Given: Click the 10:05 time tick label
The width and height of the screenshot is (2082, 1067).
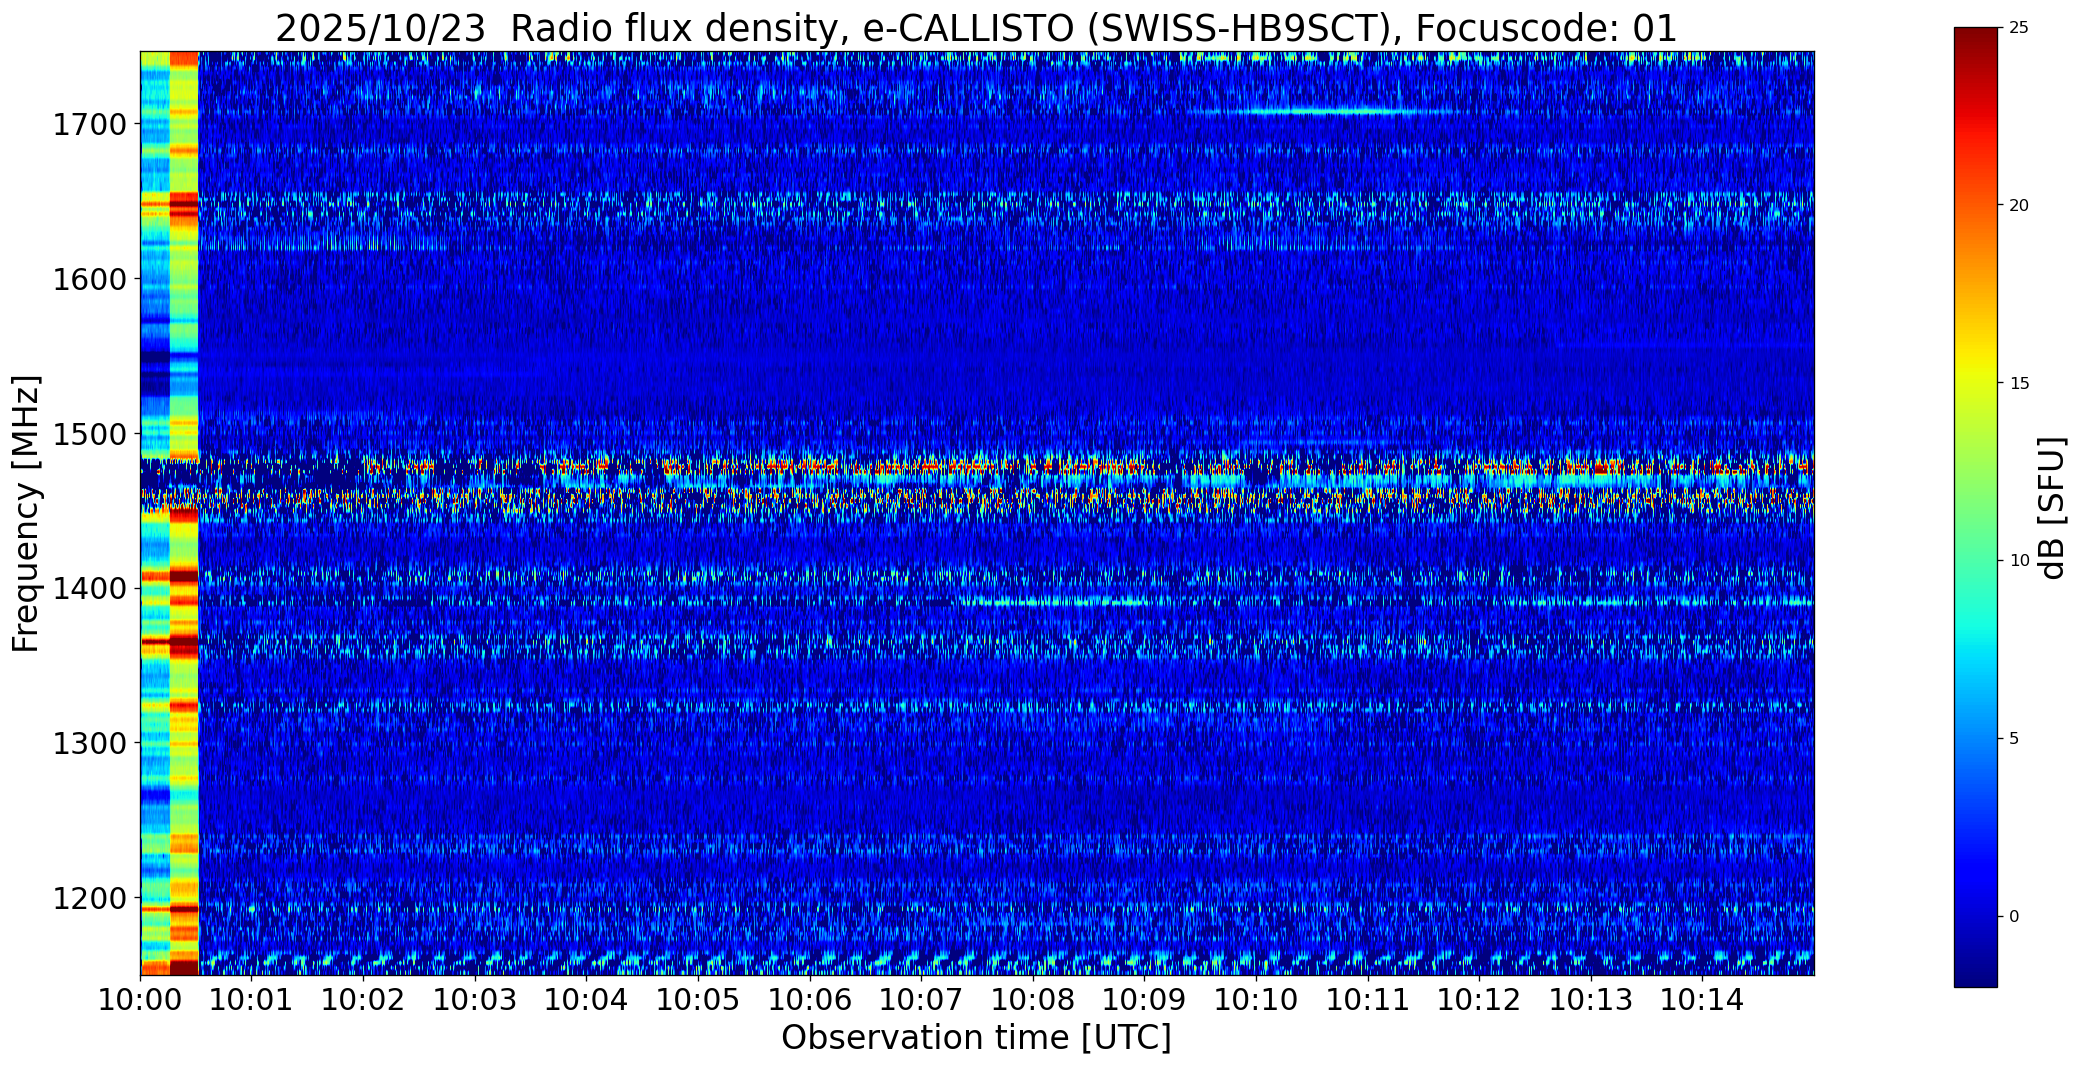Looking at the screenshot, I should pos(698,1000).
